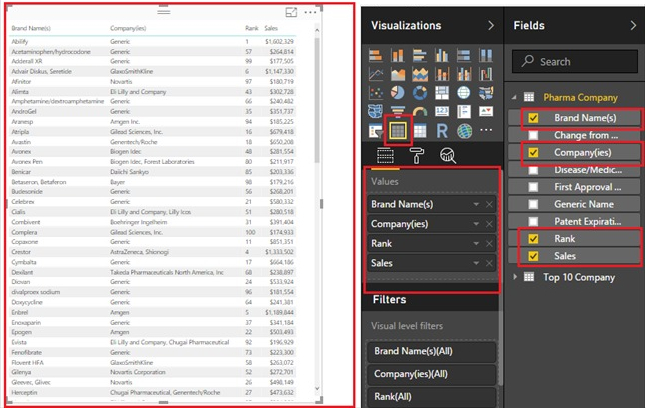646x408 pixels.
Task: Select the Line chart visualization
Action: [x=375, y=74]
